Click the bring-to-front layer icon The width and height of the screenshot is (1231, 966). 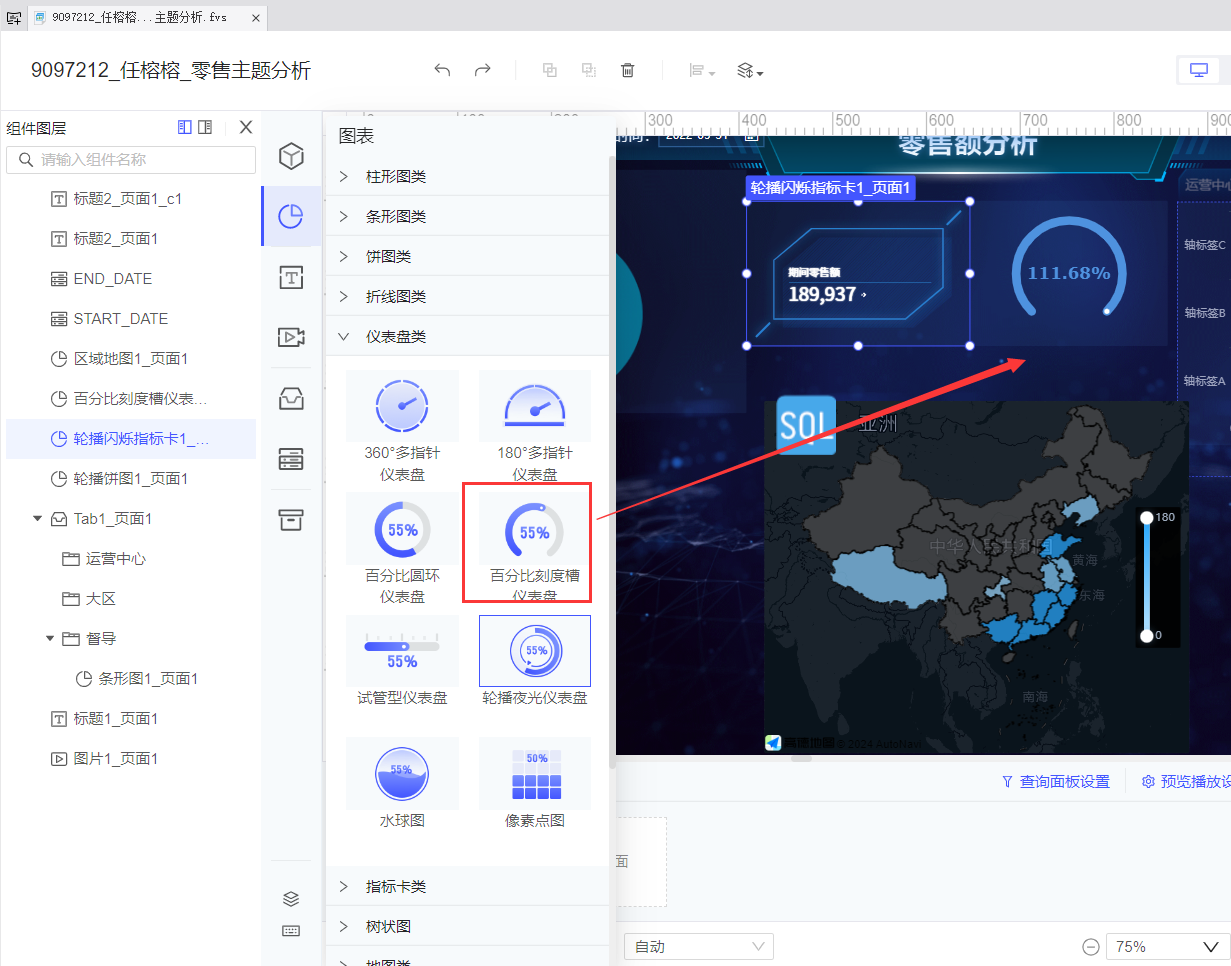coord(549,70)
